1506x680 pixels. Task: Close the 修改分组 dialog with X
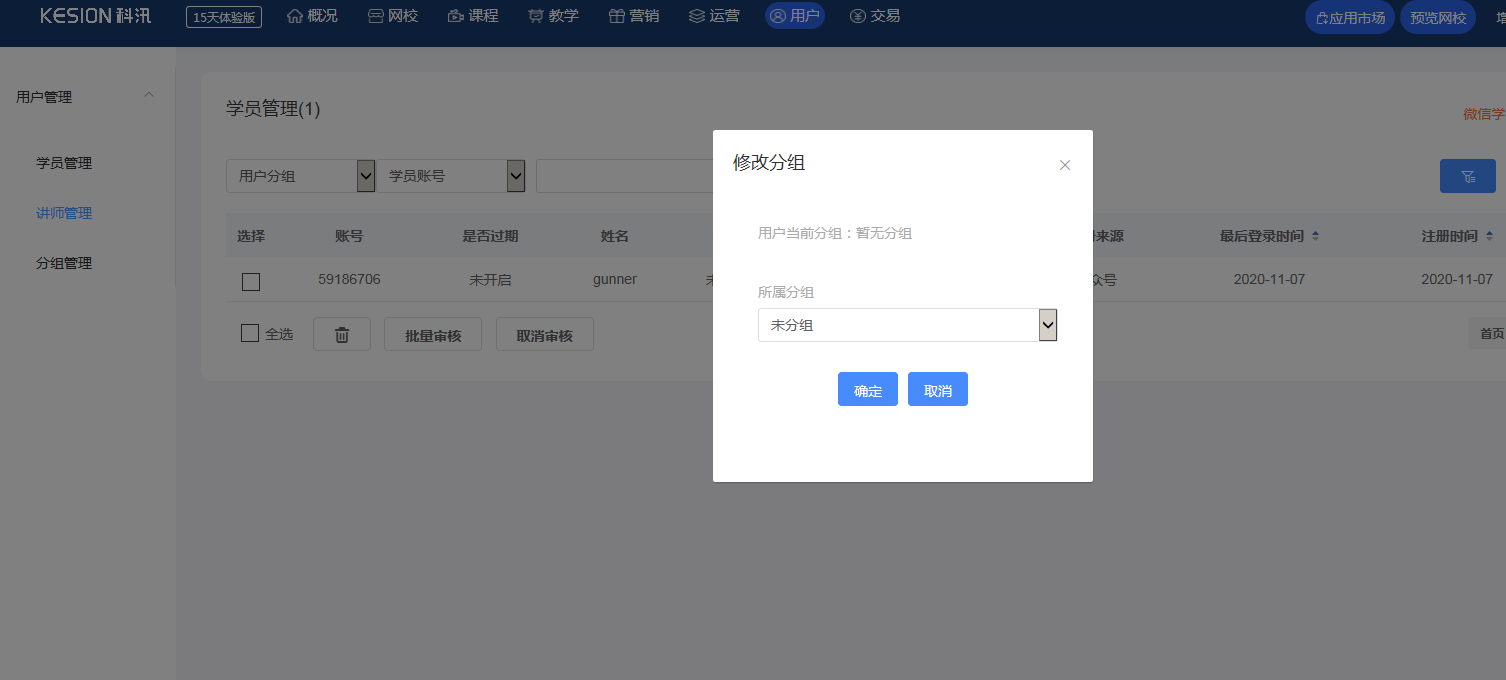[1064, 165]
